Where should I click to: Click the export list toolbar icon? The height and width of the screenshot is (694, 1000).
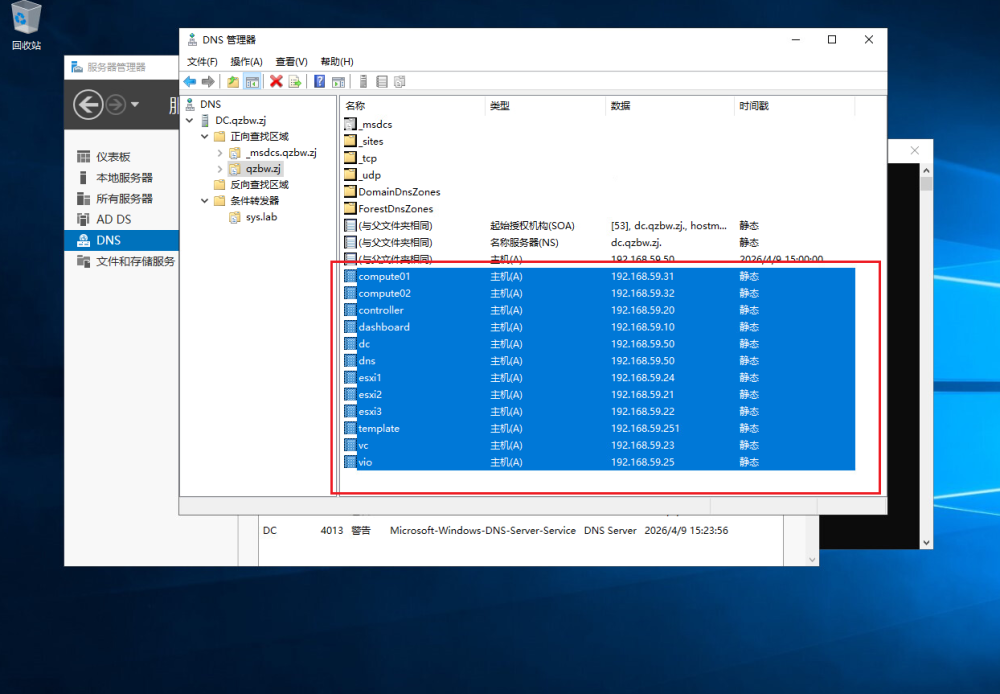(x=295, y=82)
